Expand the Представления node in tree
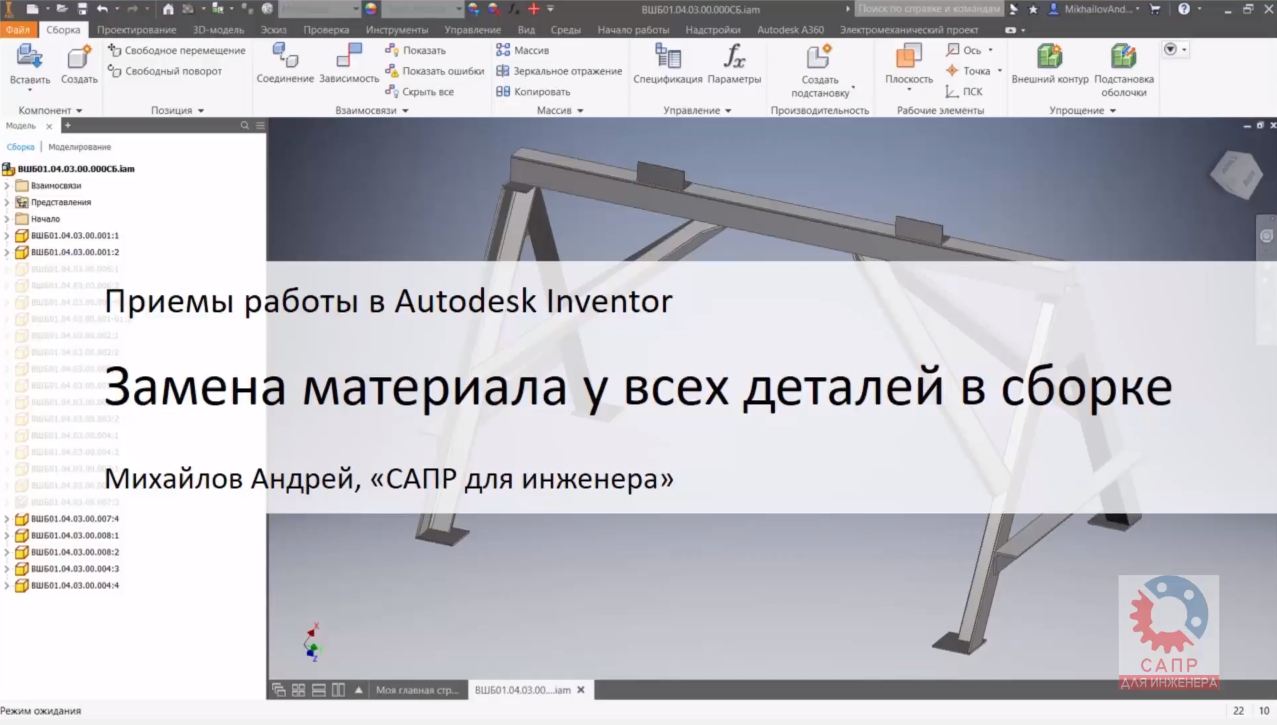The height and width of the screenshot is (725, 1277). pyautogui.click(x=7, y=202)
